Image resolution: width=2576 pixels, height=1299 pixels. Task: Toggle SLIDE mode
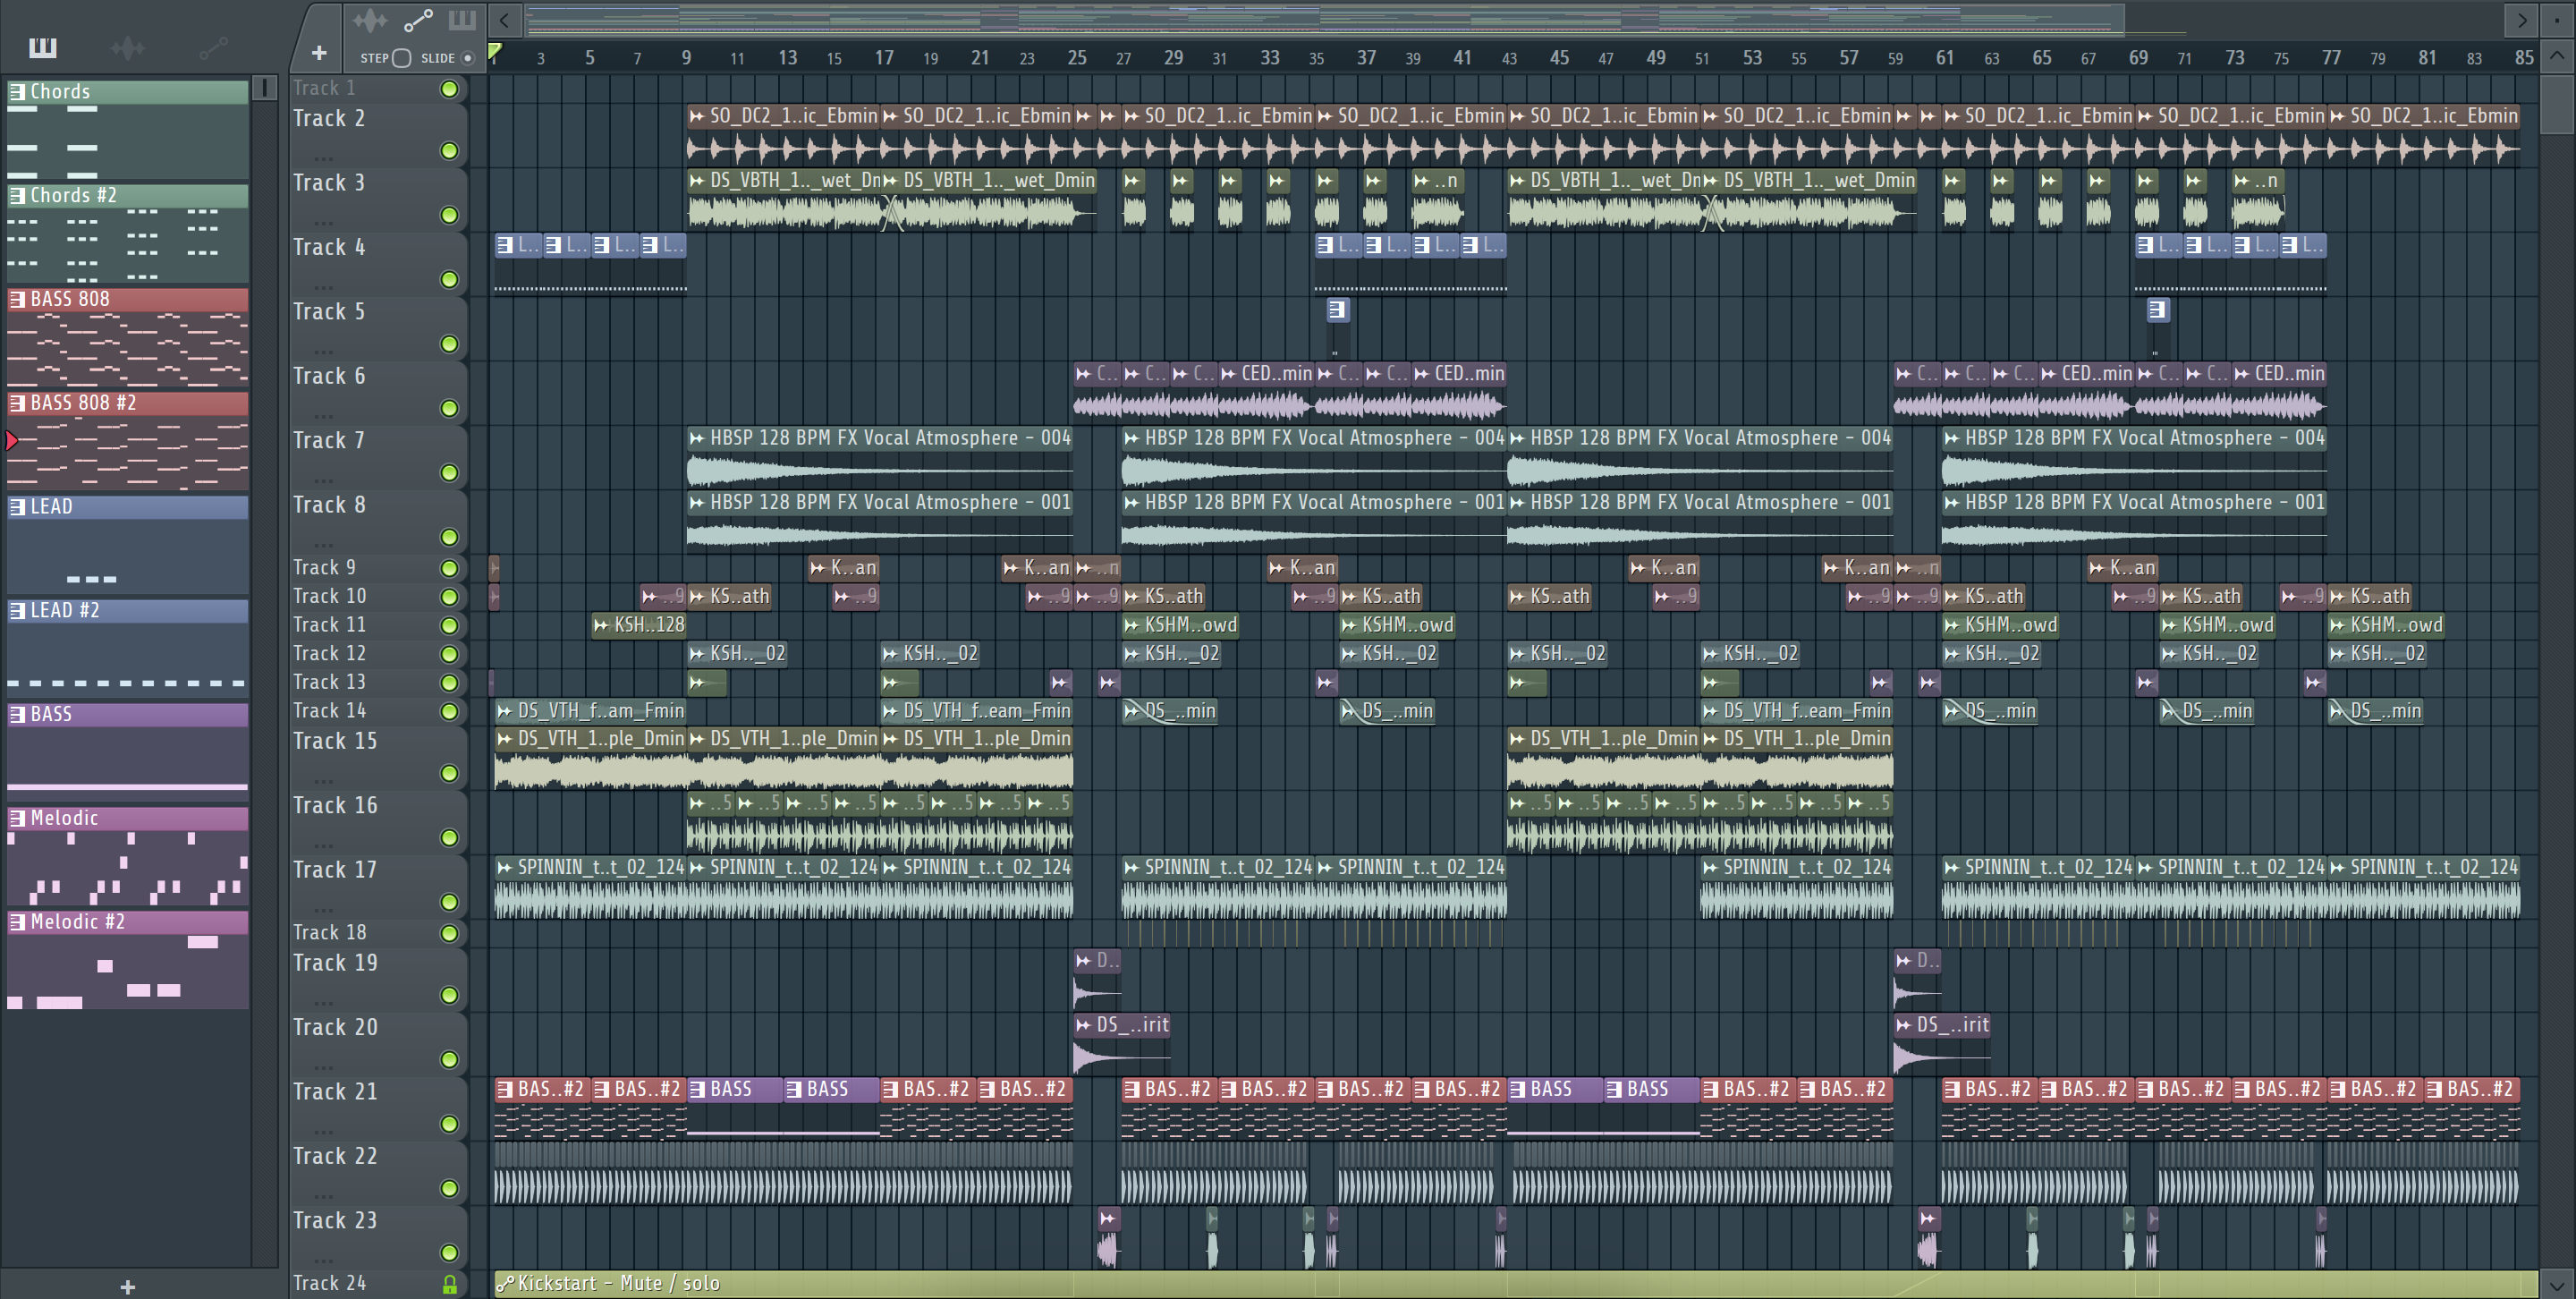click(x=467, y=58)
